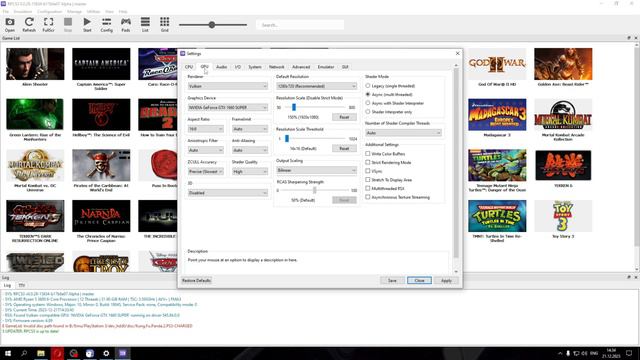This screenshot has width=640, height=360.
Task: Show hidden tray icons chevron
Action: pyautogui.click(x=560, y=353)
